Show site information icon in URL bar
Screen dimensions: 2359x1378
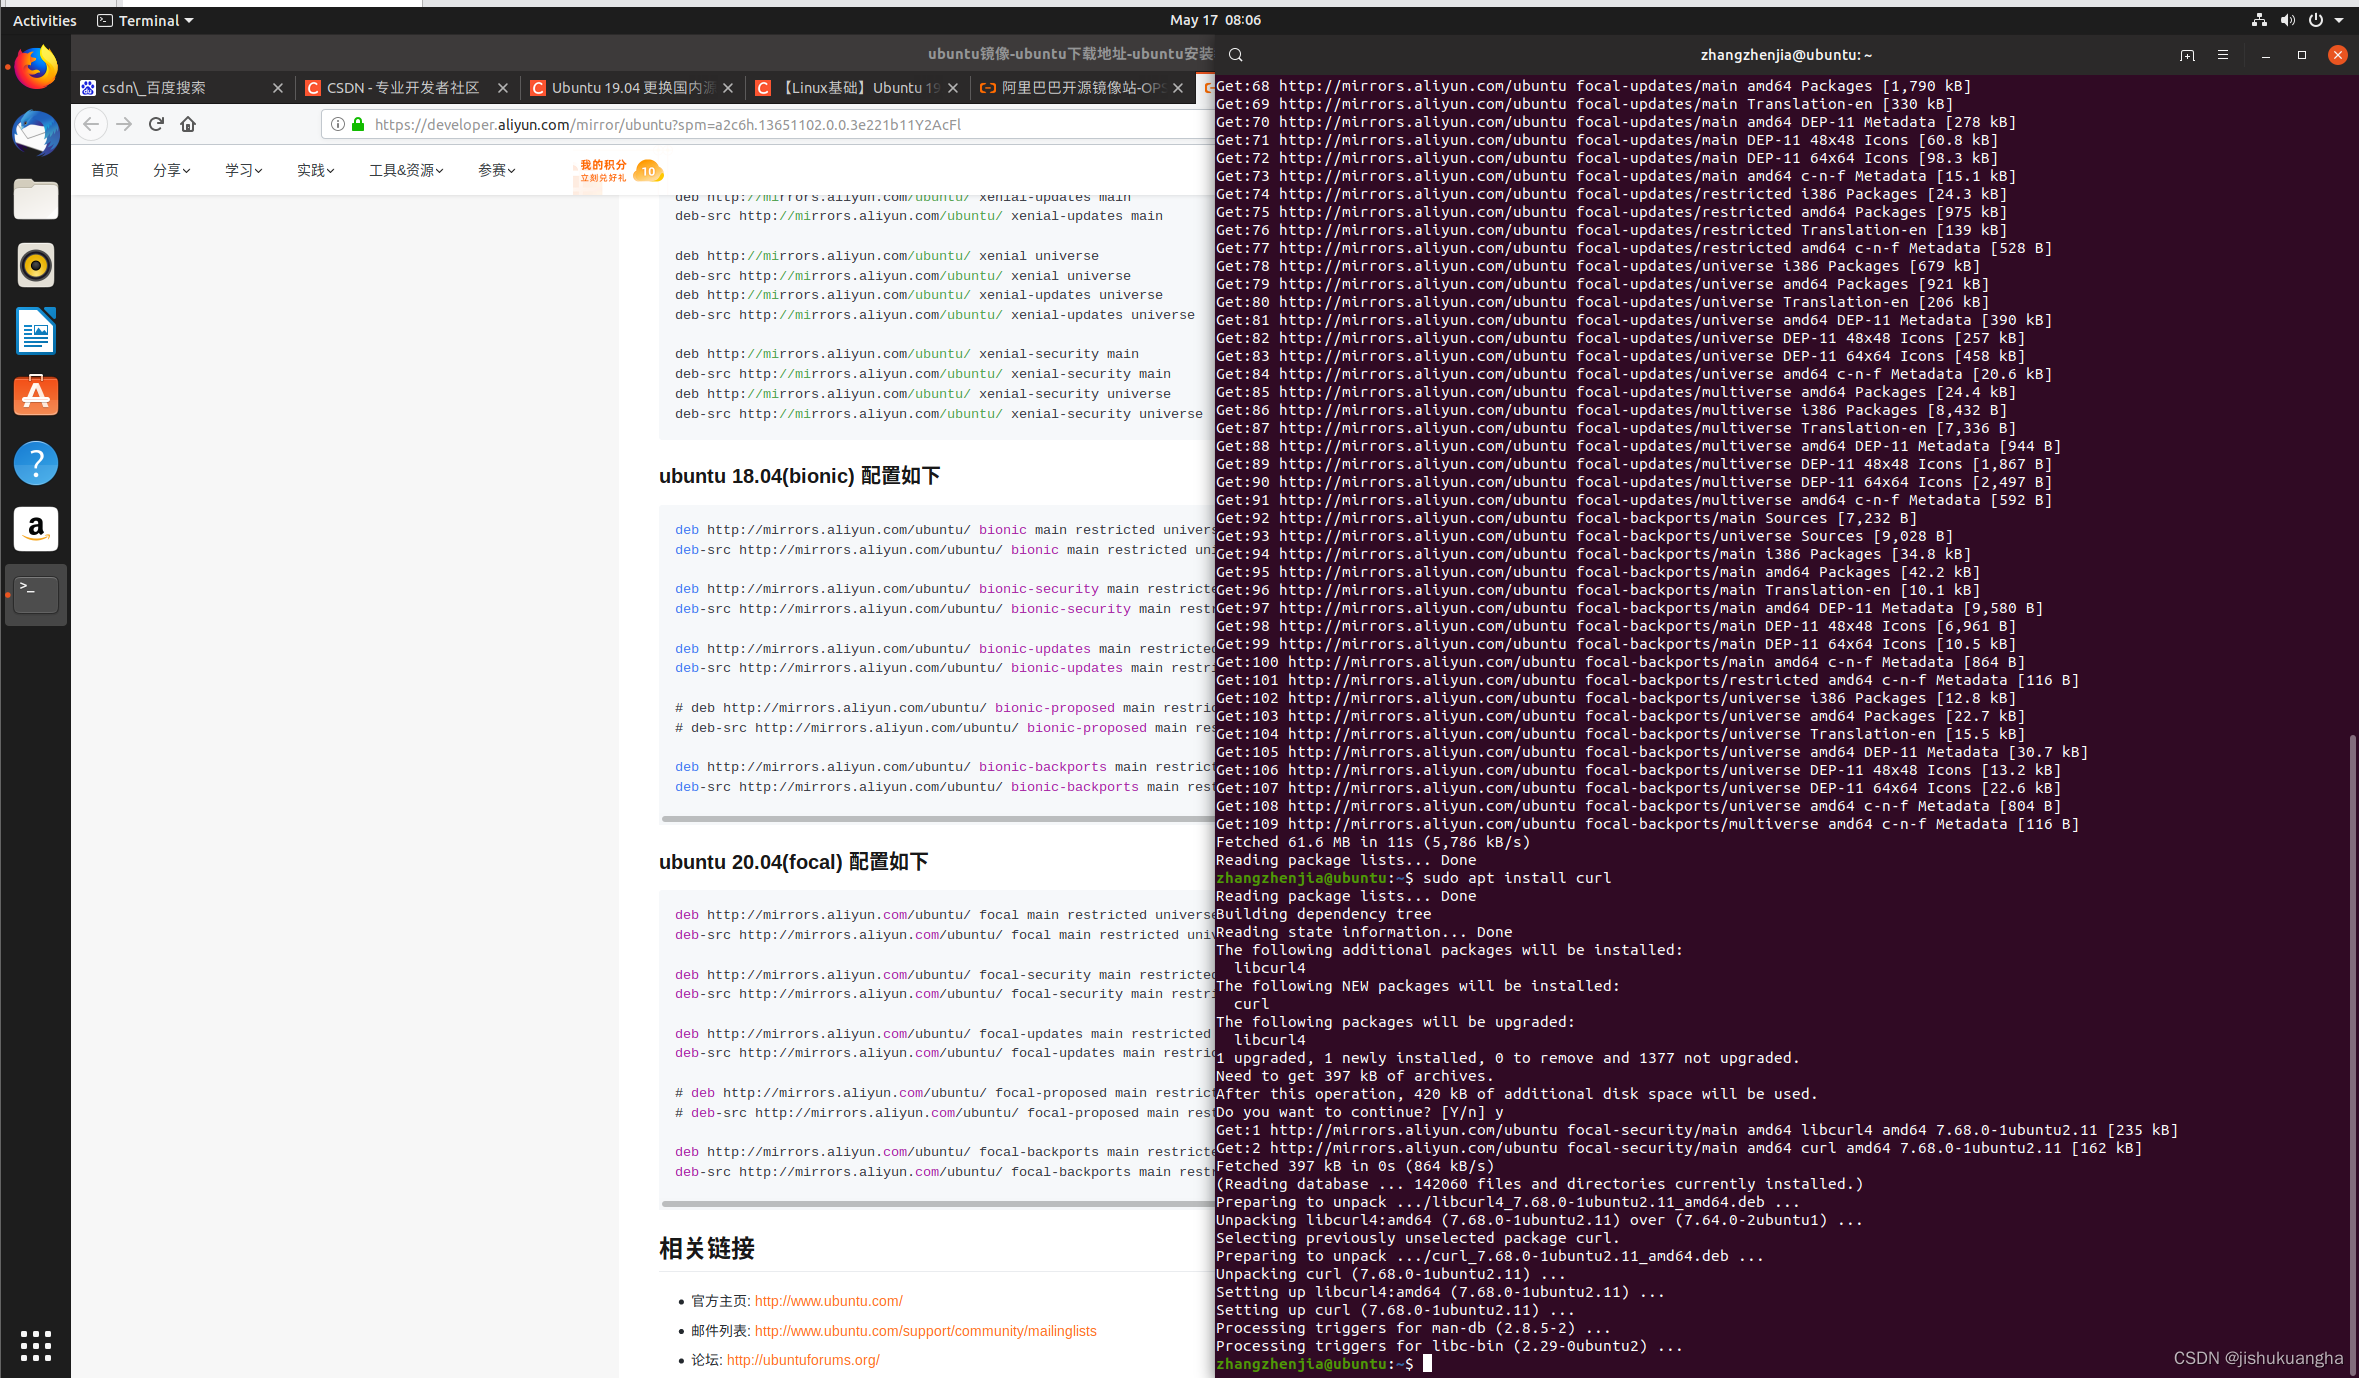pos(338,124)
